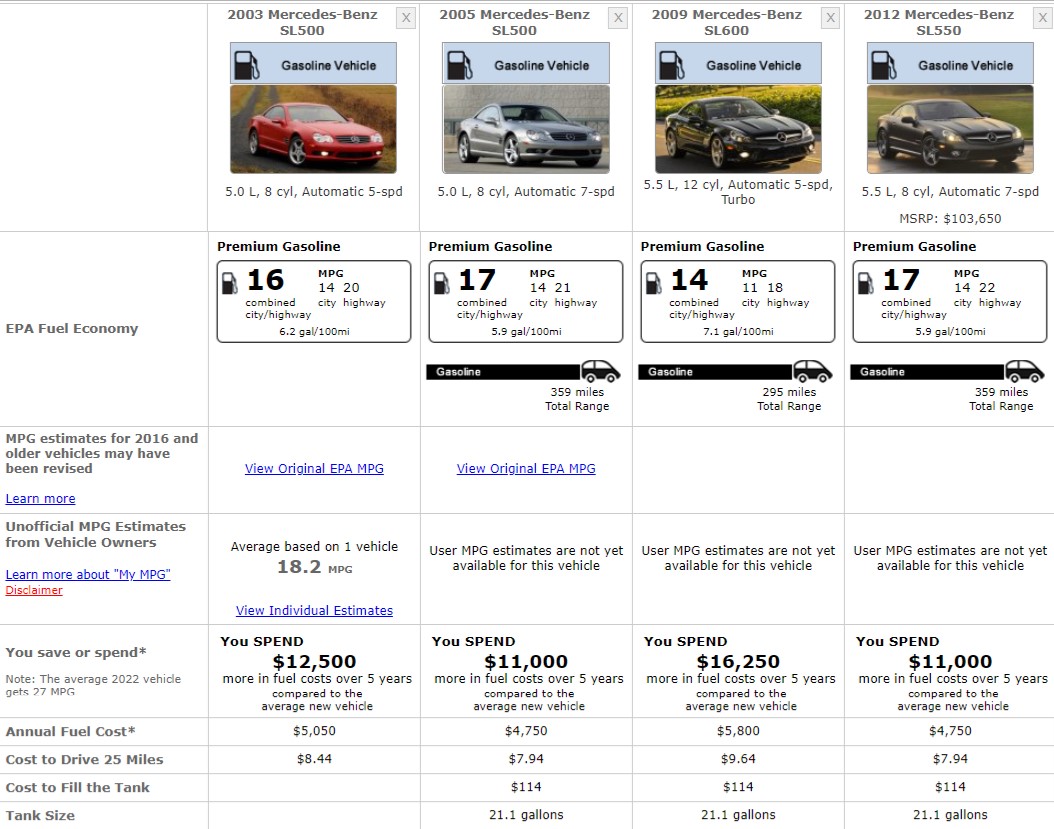Click the Tank Size row label

tap(40, 816)
